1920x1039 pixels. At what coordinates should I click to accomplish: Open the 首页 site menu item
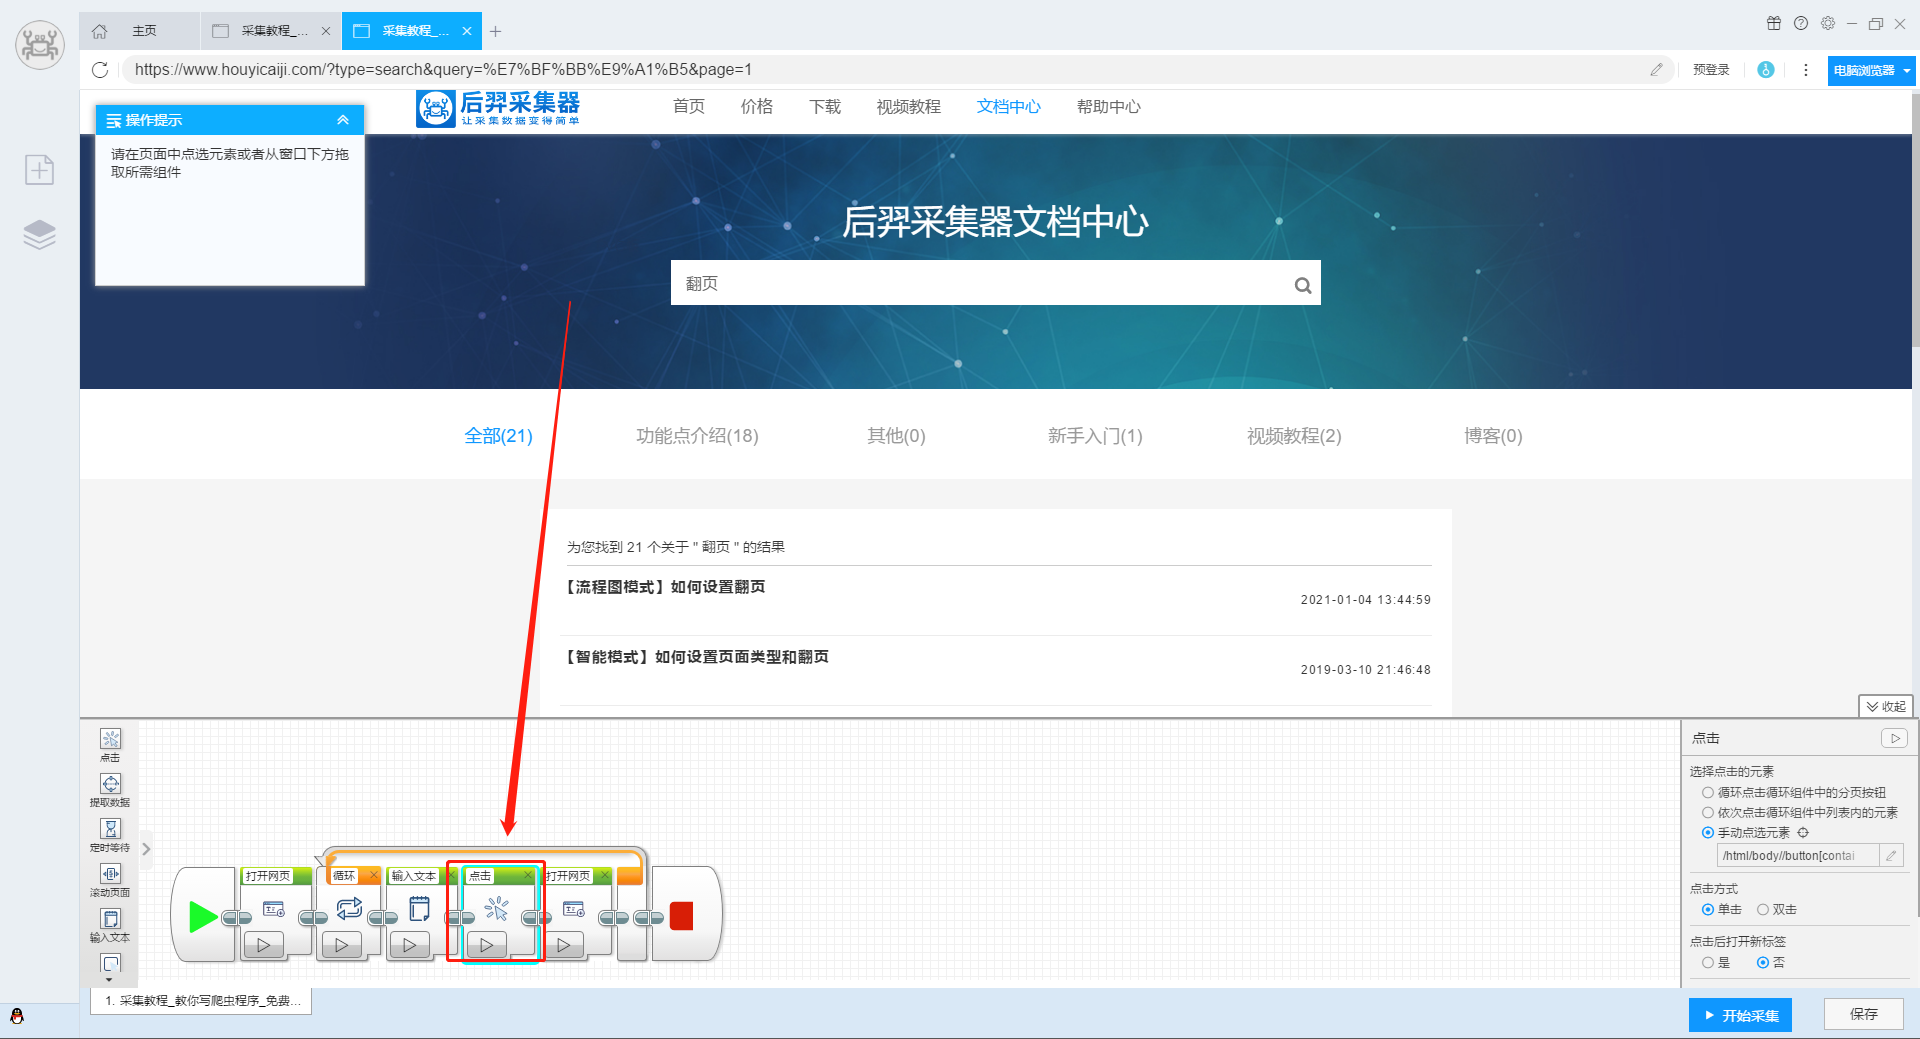(x=689, y=107)
